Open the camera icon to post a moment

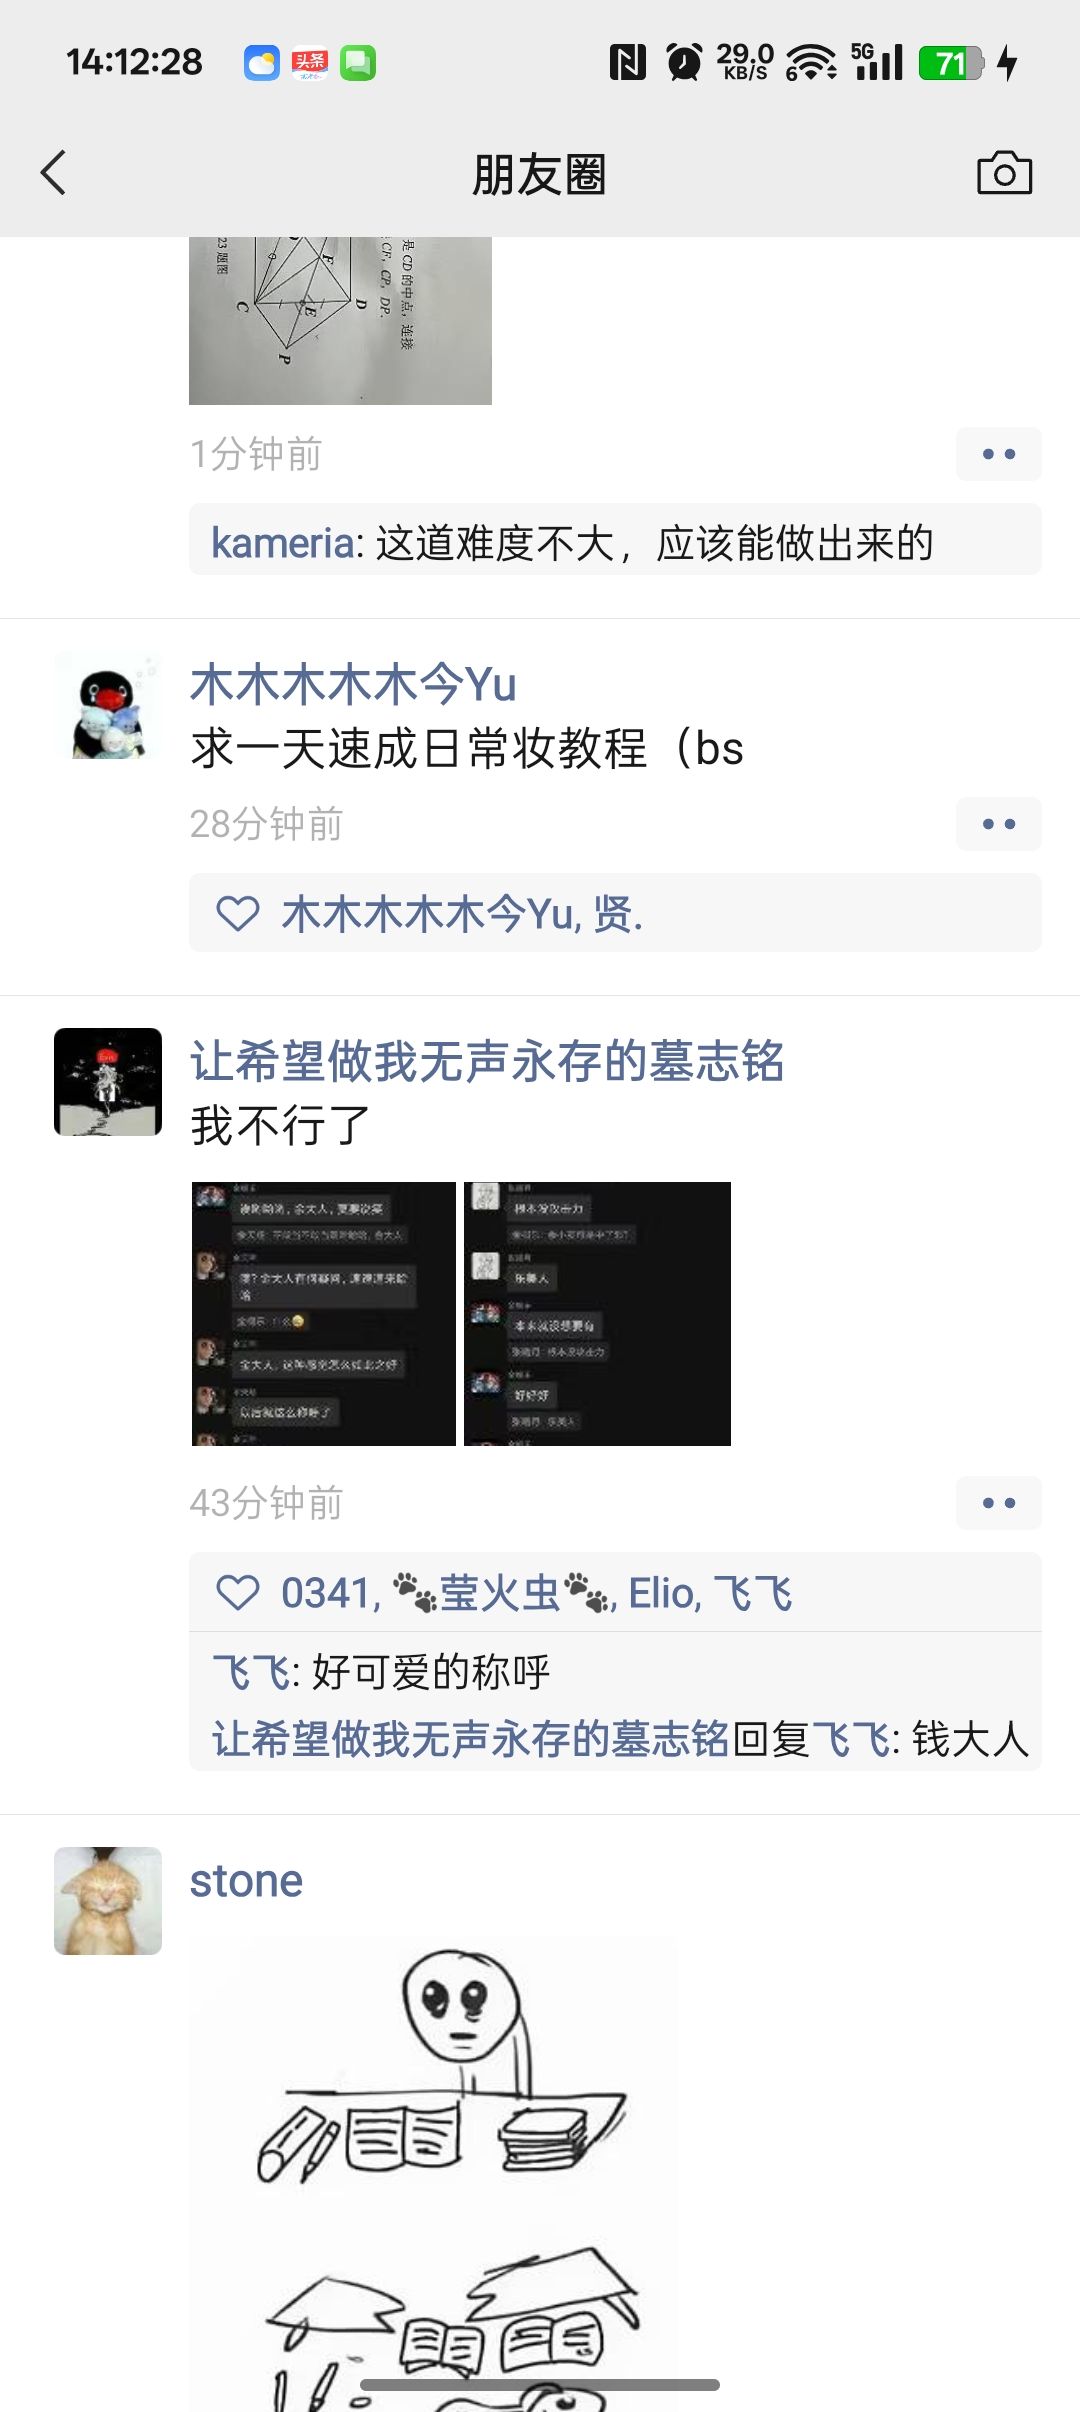coord(1004,173)
